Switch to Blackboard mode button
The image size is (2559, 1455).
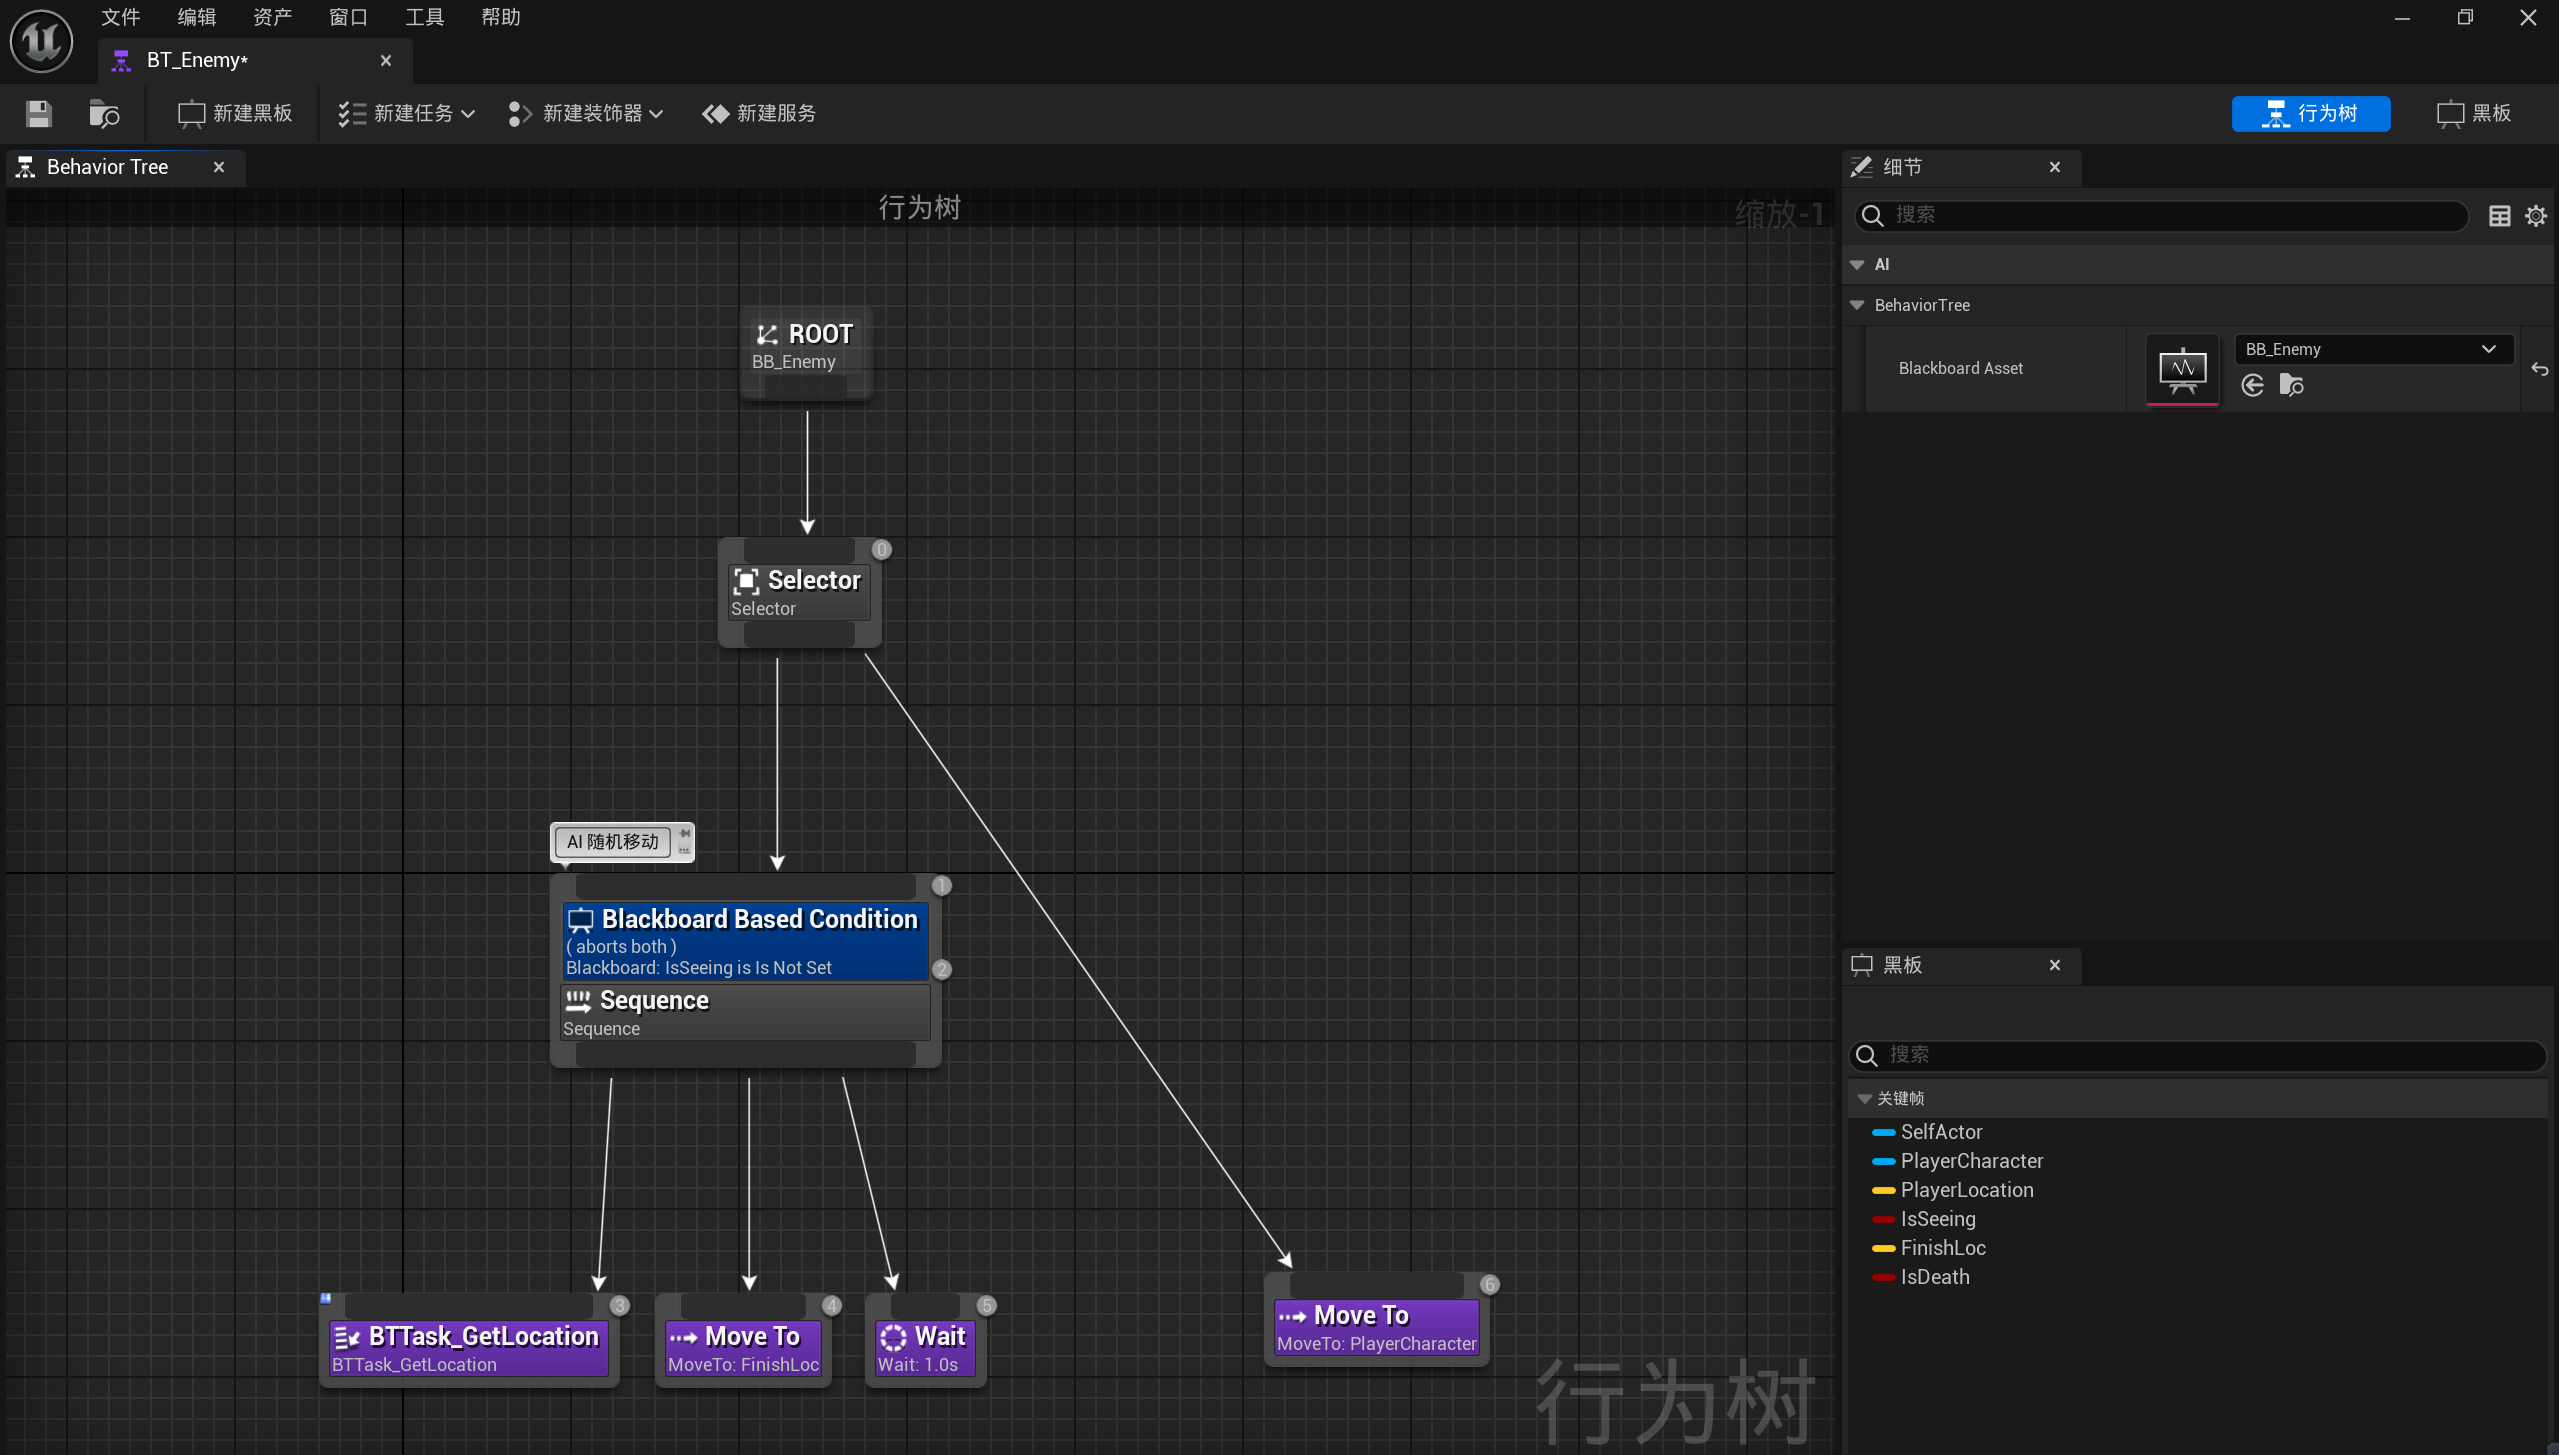(x=2473, y=114)
